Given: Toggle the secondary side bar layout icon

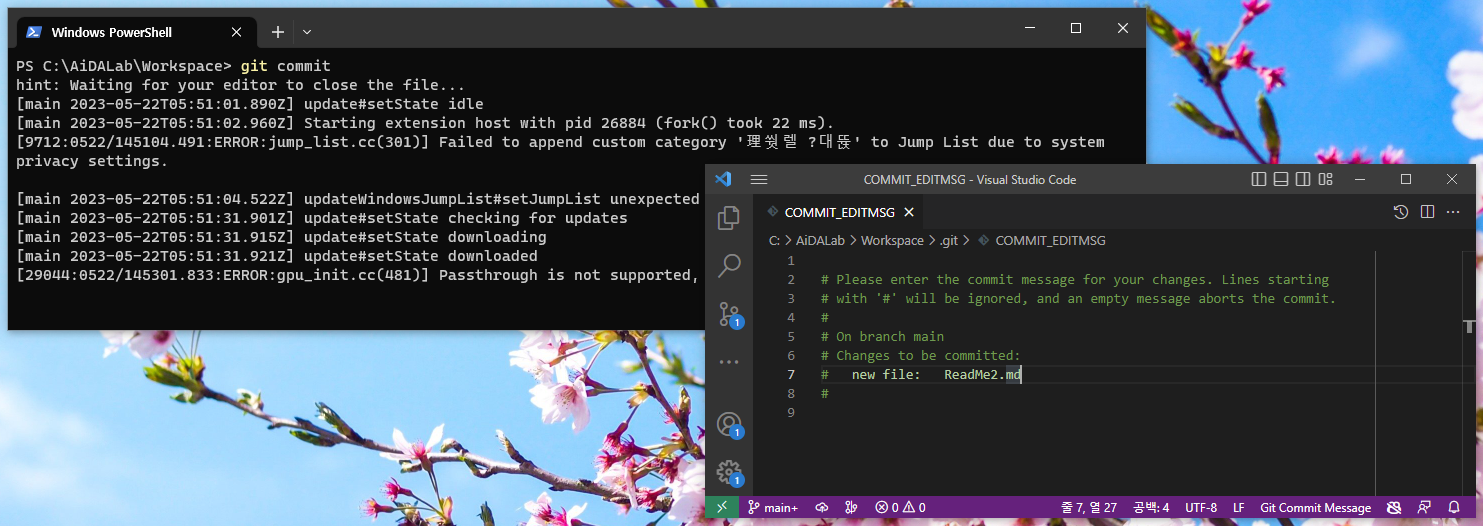Looking at the screenshot, I should click(1303, 180).
